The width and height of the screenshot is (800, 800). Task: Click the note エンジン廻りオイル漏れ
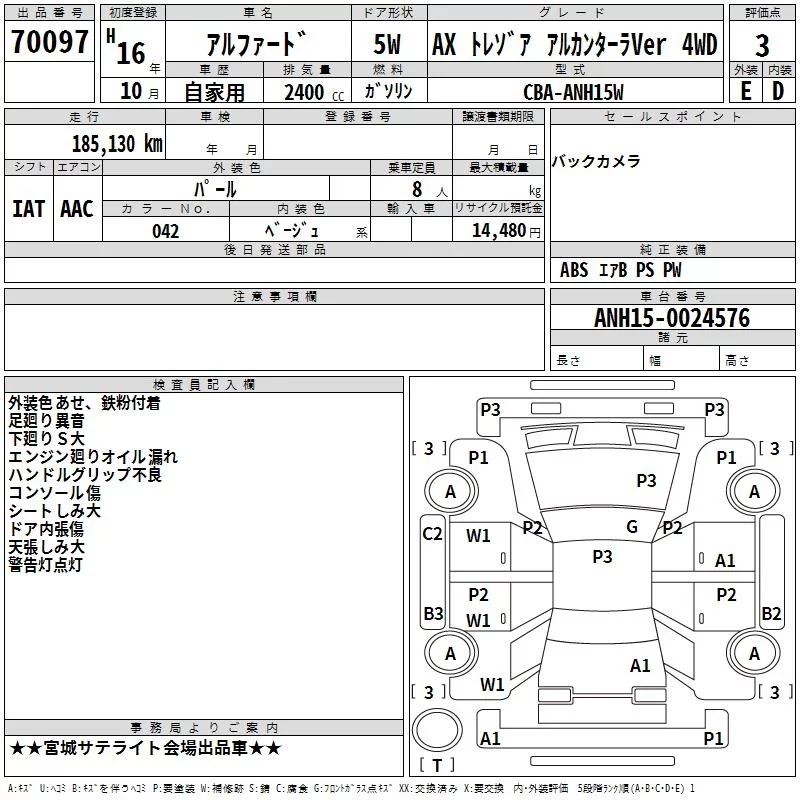(93, 457)
